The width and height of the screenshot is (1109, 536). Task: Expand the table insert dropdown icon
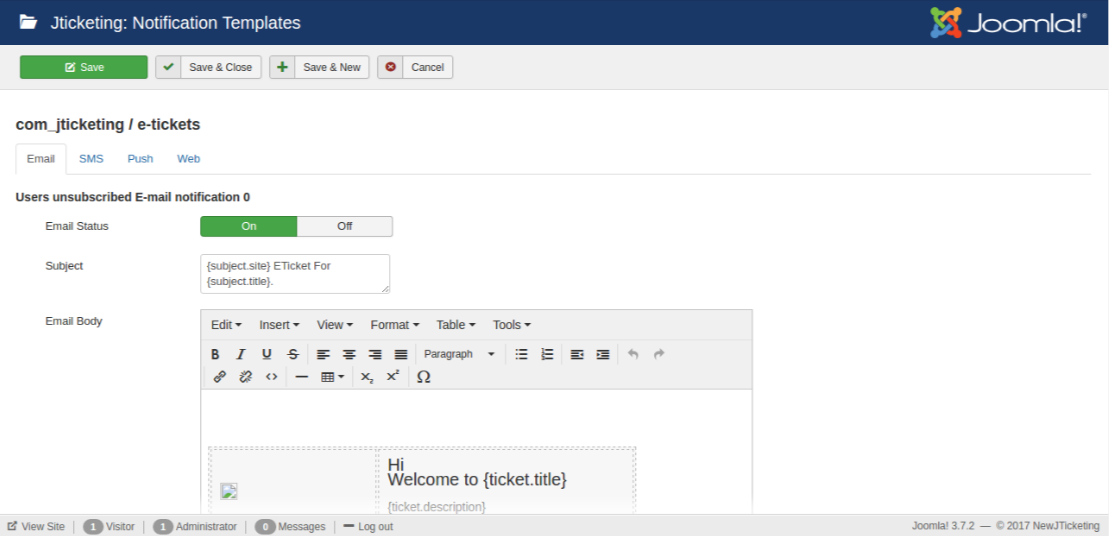(332, 377)
